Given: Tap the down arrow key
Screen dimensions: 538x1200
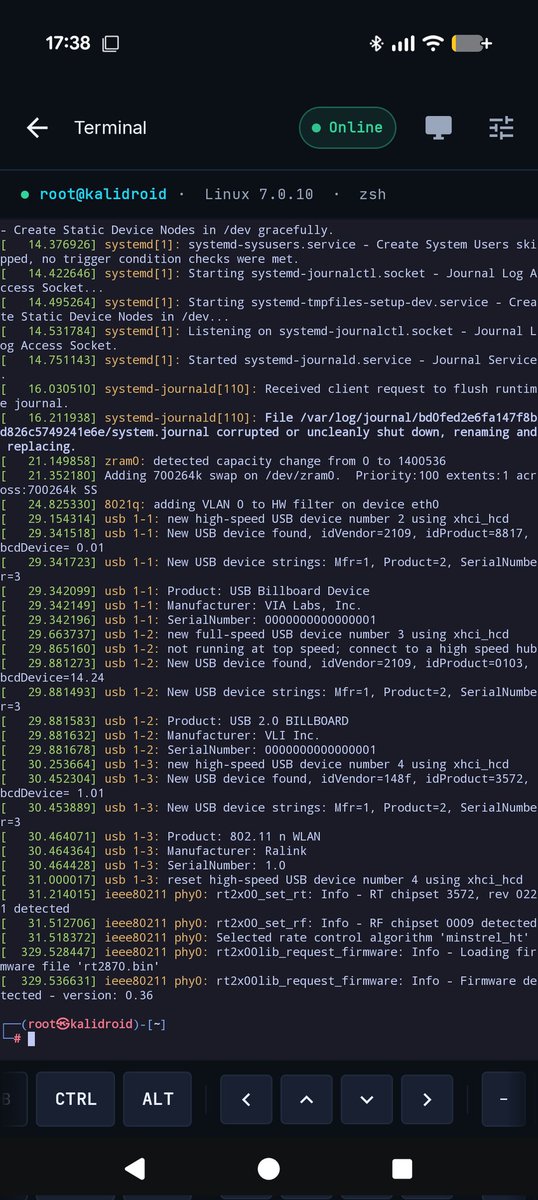Looking at the screenshot, I should [367, 1099].
